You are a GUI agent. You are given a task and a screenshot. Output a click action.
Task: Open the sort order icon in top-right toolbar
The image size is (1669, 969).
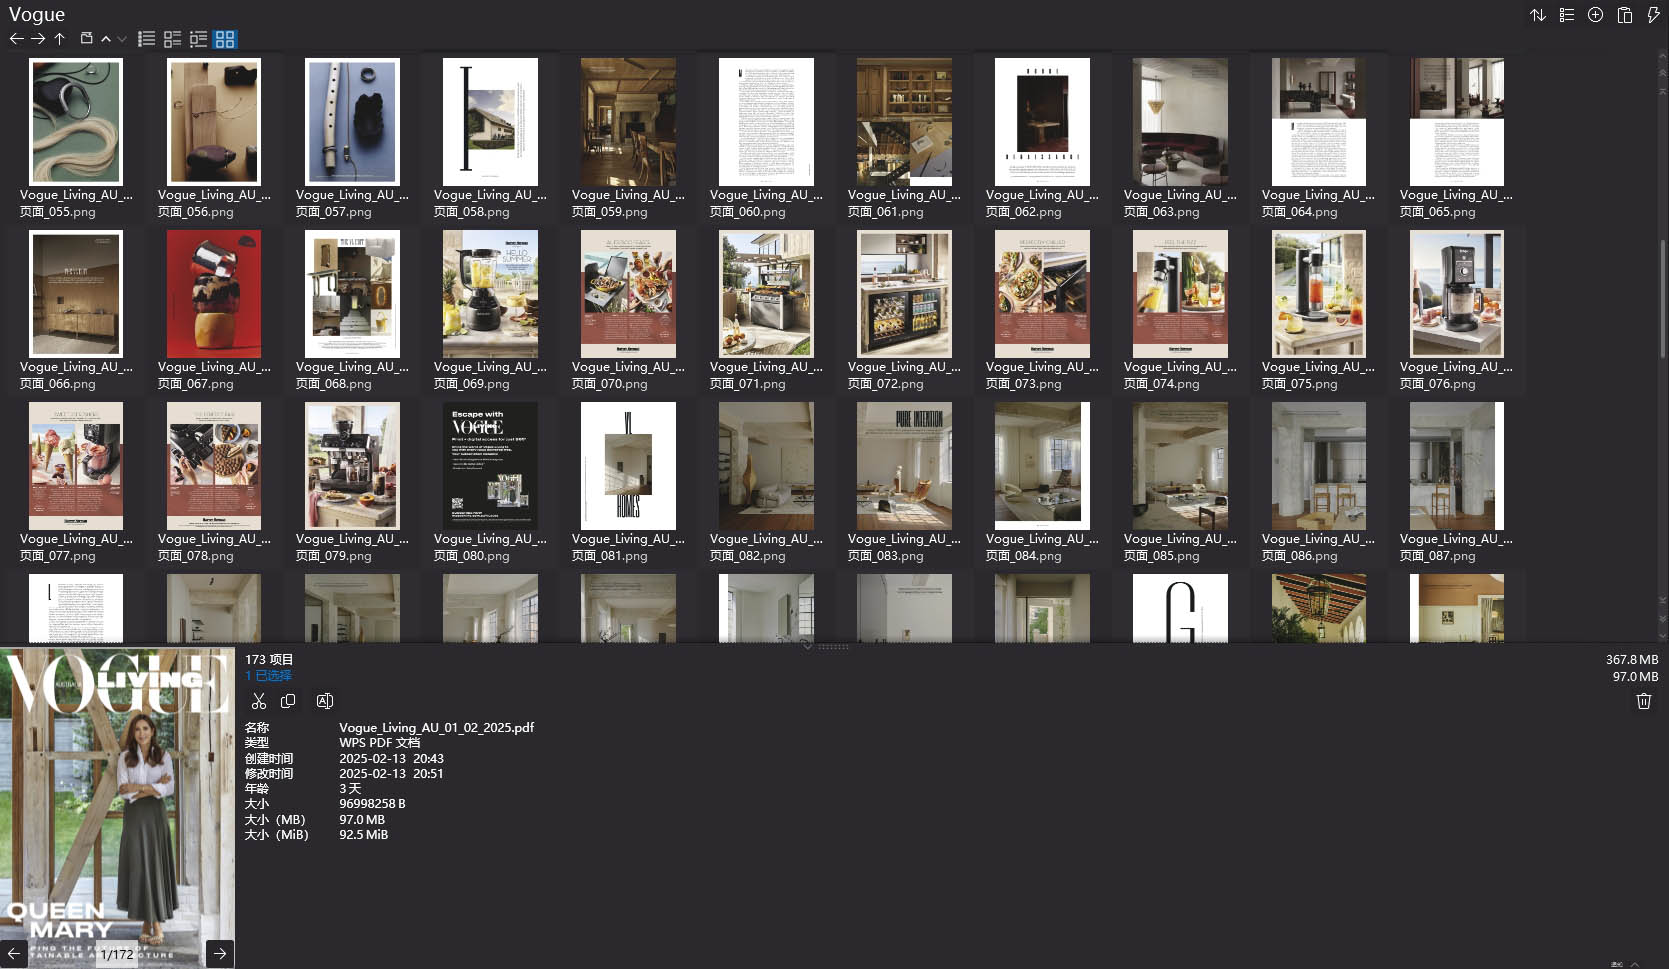click(1538, 15)
